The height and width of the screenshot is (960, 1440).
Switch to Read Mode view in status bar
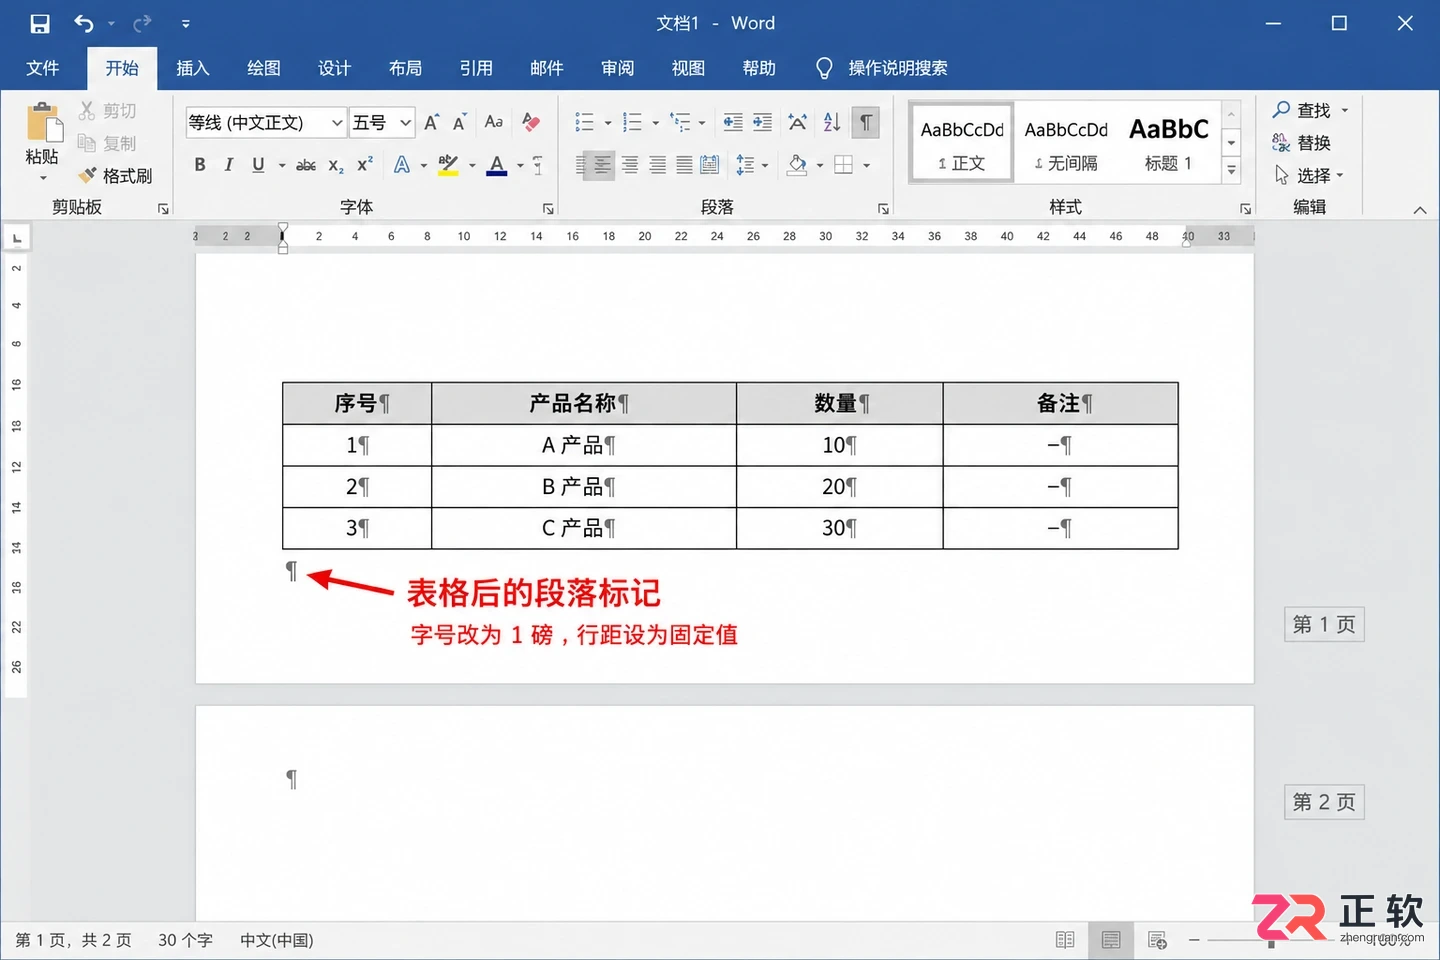(1065, 940)
